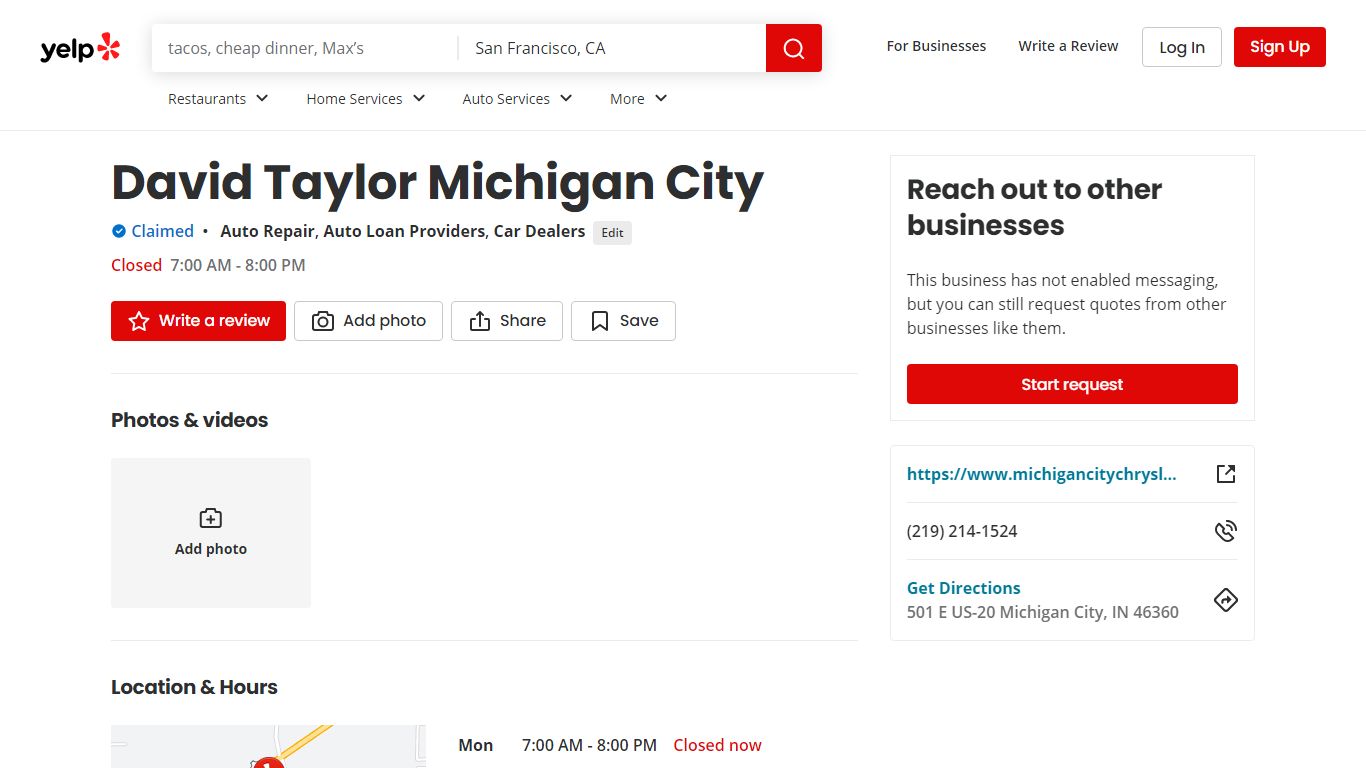Click the directions diamond arrow icon
Viewport: 1366px width, 768px height.
click(1226, 600)
